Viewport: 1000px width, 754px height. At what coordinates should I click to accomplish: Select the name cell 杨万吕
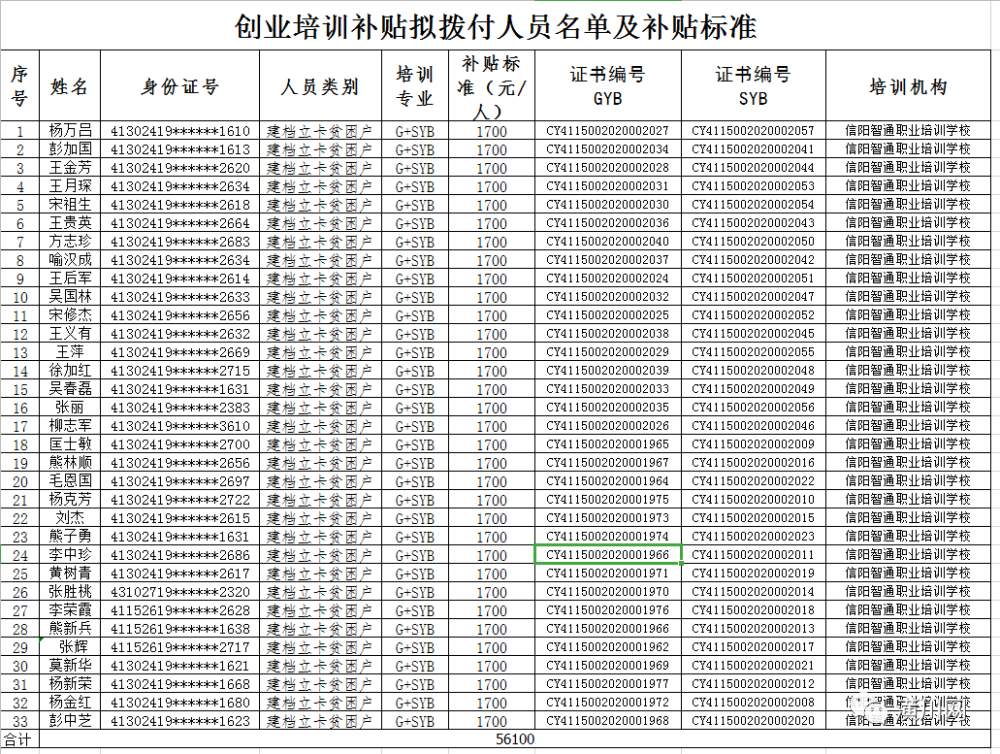pos(70,131)
